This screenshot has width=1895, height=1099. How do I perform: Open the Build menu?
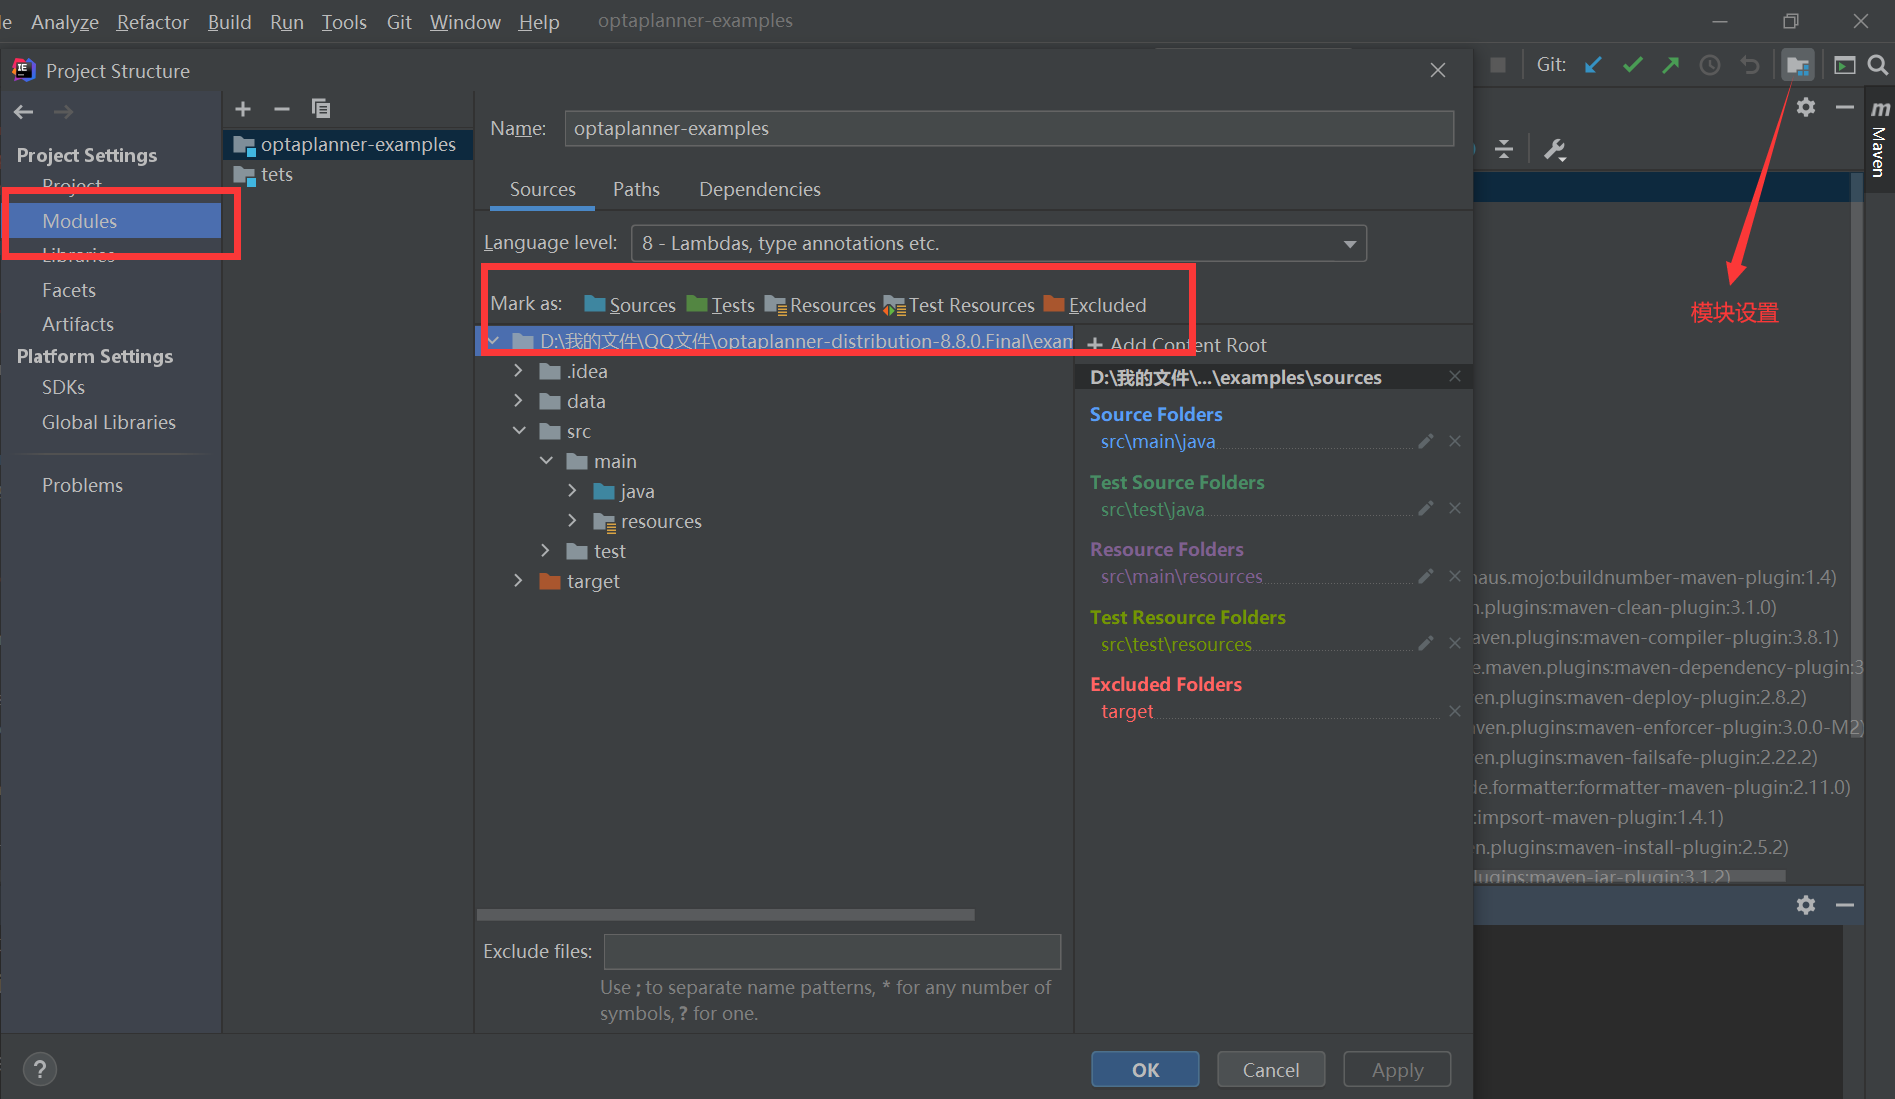pos(229,22)
